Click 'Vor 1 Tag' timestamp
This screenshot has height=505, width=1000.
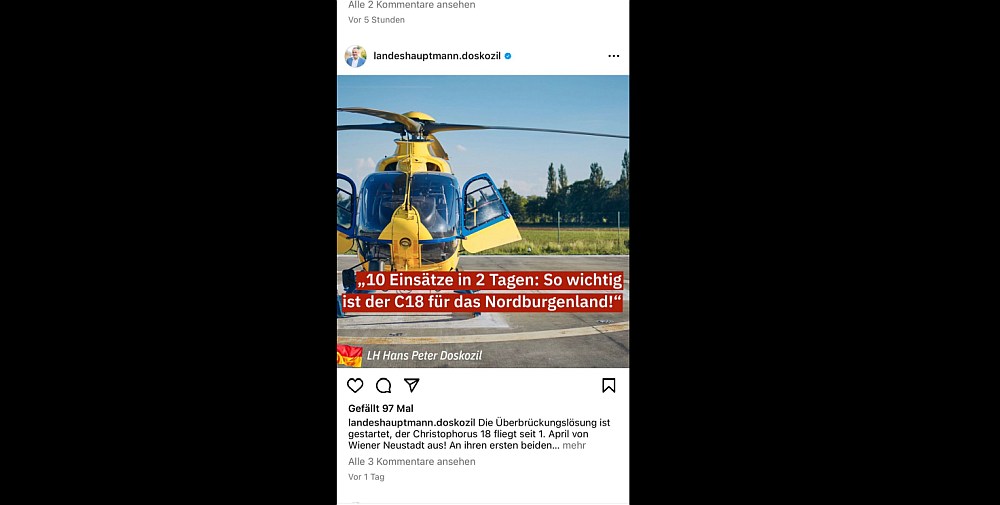[x=366, y=477]
